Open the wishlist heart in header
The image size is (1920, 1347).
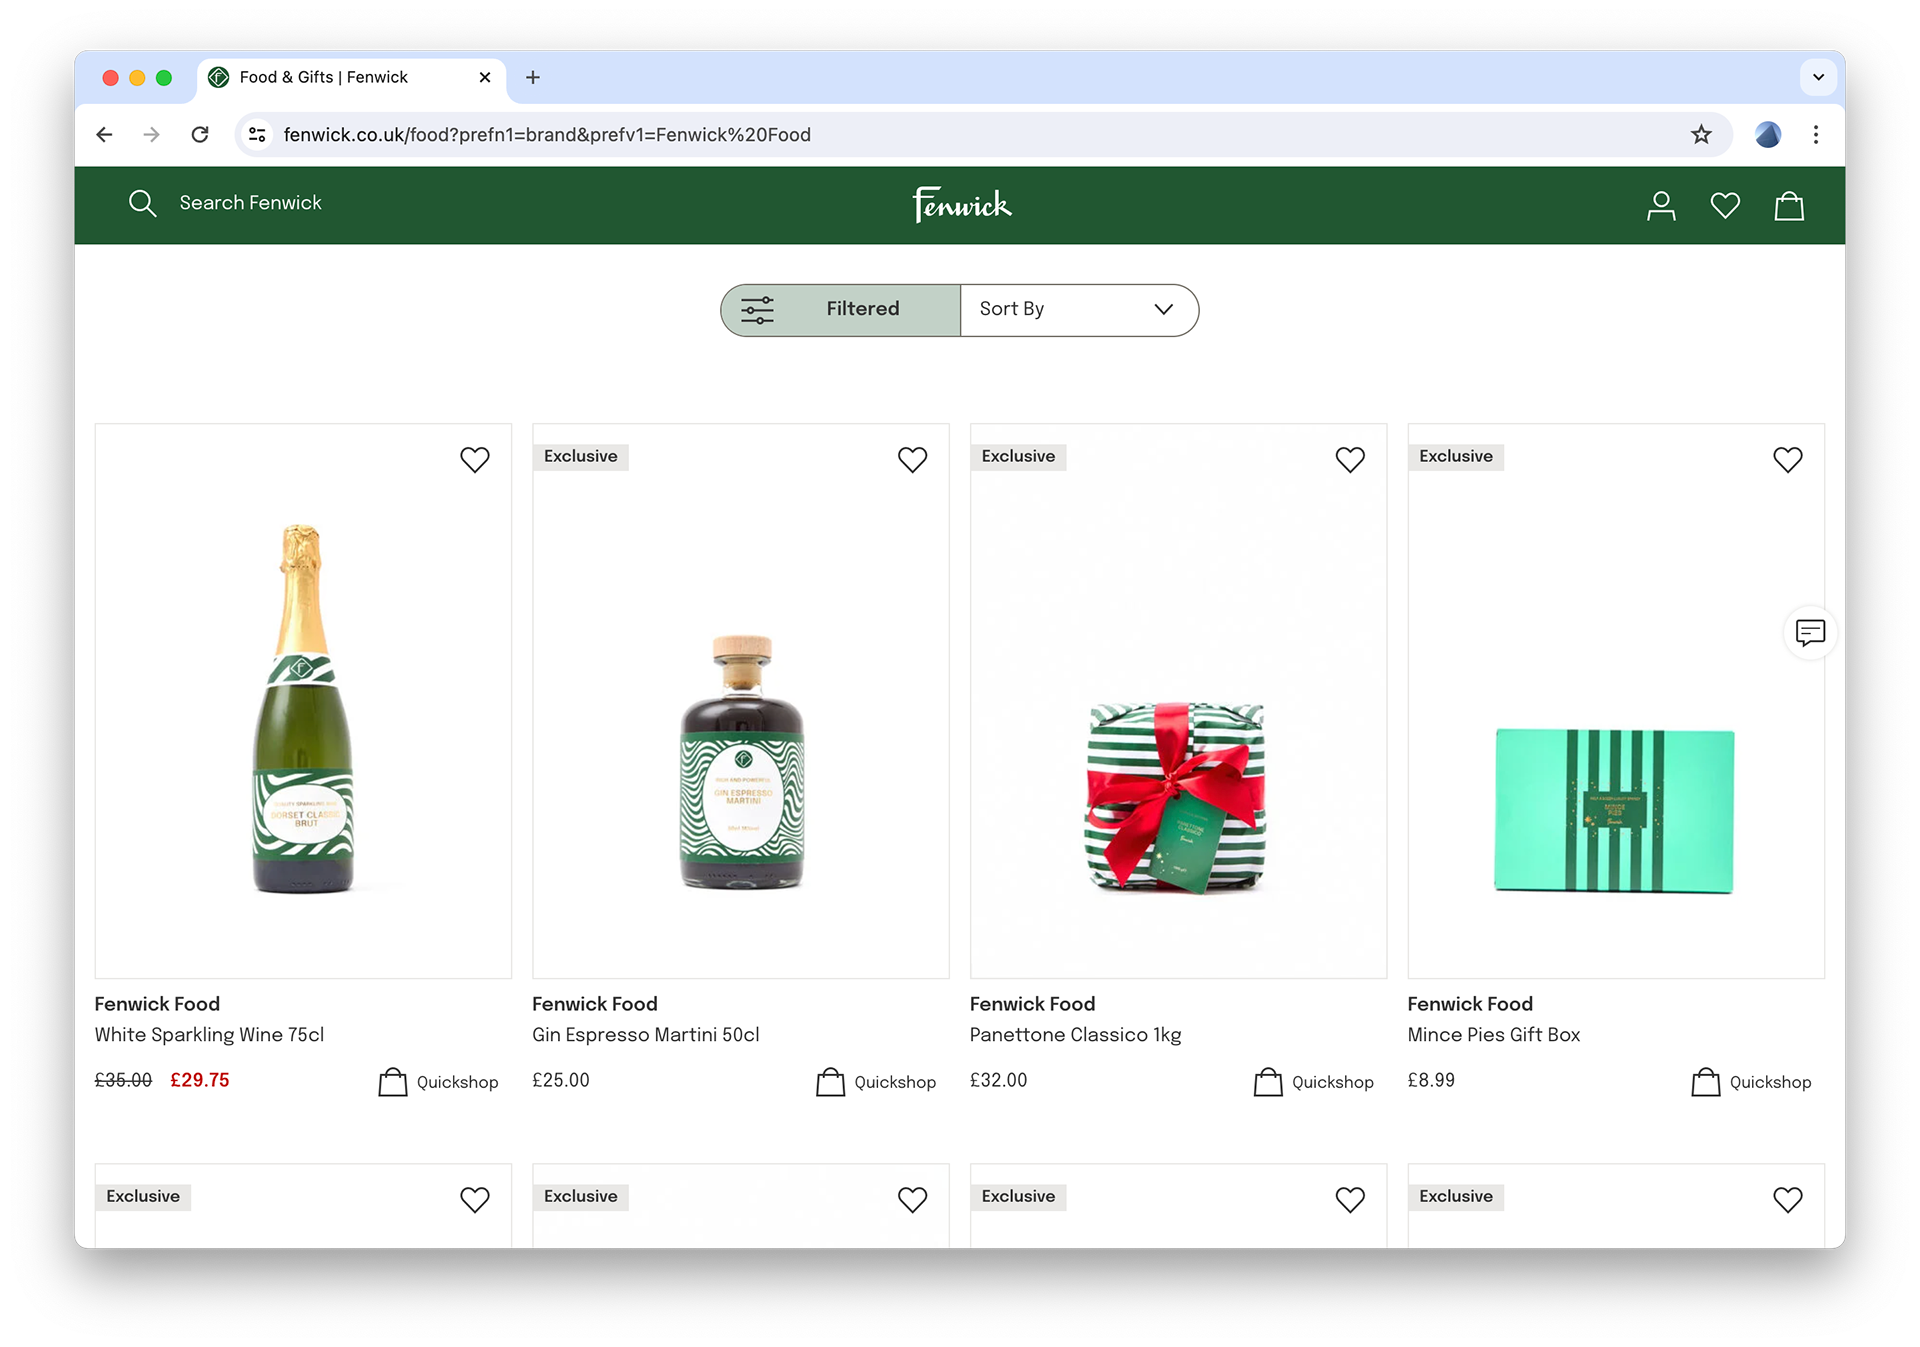(1724, 206)
